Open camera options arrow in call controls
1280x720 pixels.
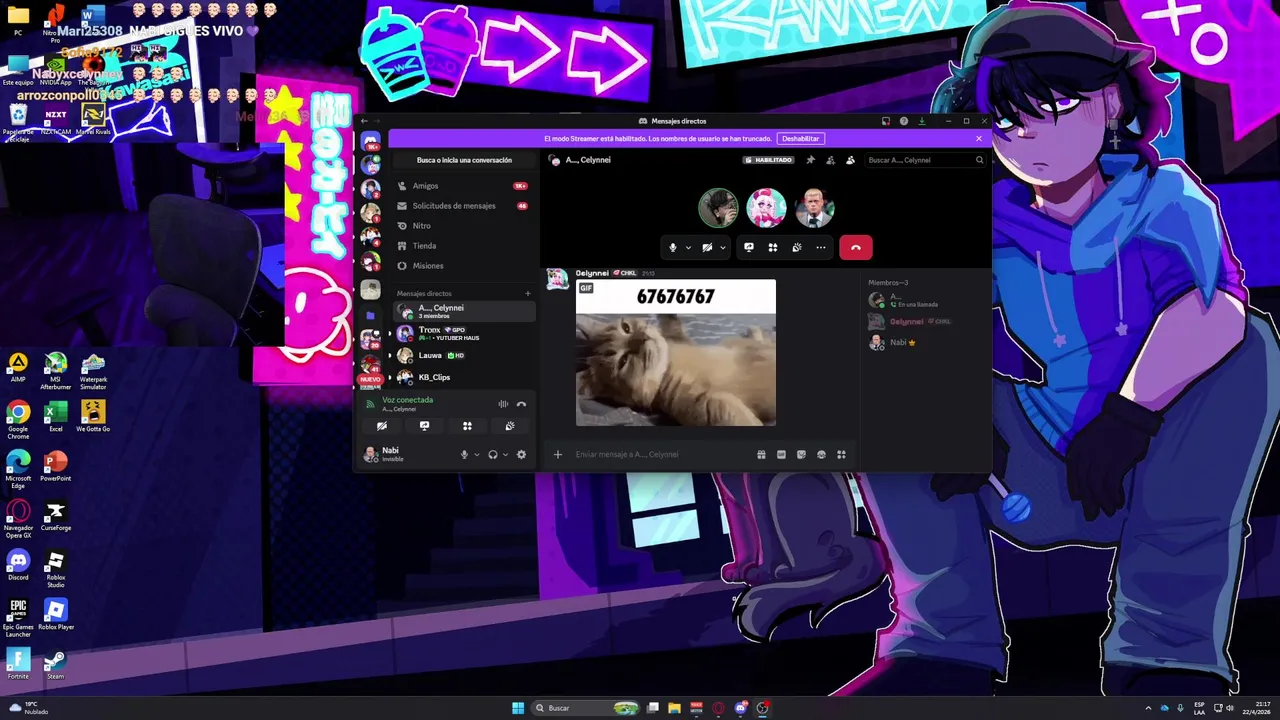tap(722, 247)
